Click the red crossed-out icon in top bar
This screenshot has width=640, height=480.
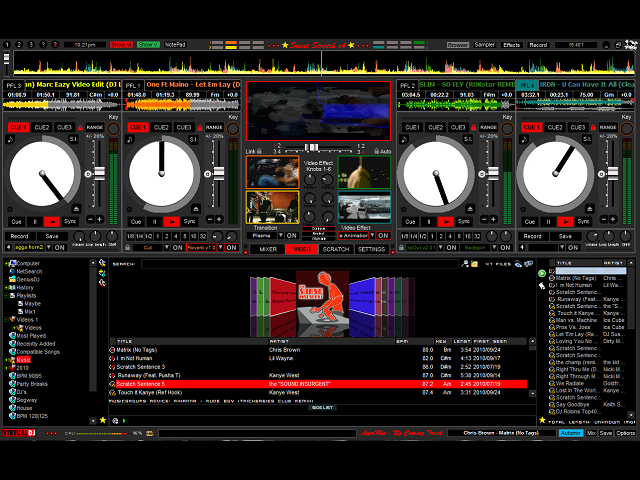(x=56, y=44)
